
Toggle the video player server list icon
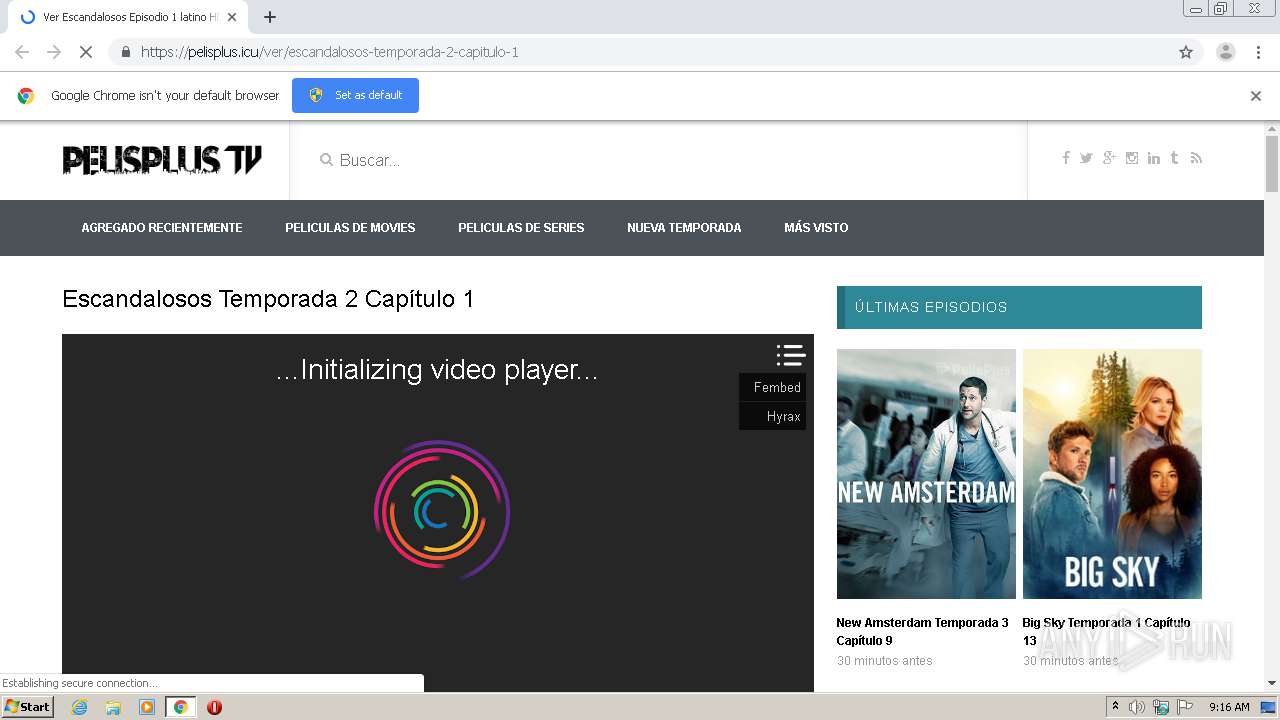point(790,355)
